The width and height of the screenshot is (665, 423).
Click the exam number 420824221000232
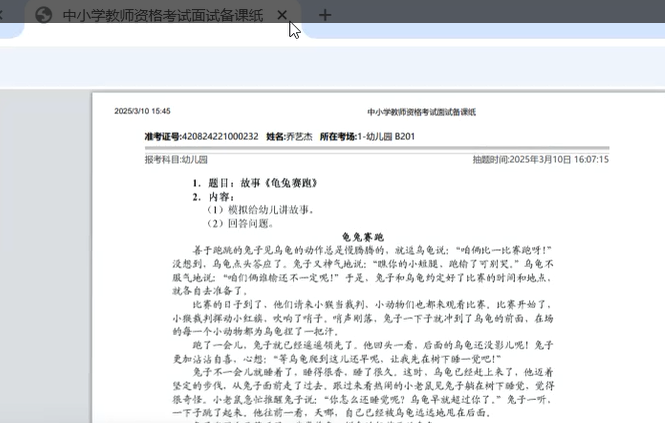(220, 137)
